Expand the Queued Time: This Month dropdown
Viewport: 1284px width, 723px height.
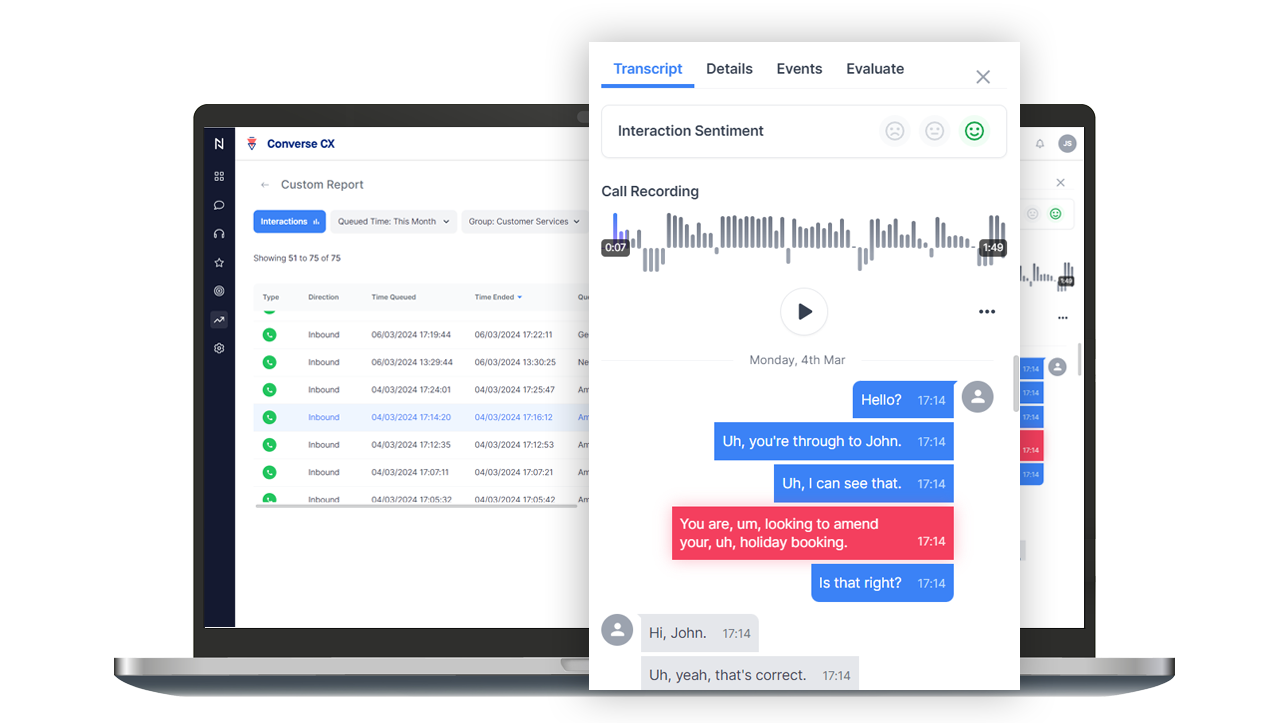coord(393,221)
